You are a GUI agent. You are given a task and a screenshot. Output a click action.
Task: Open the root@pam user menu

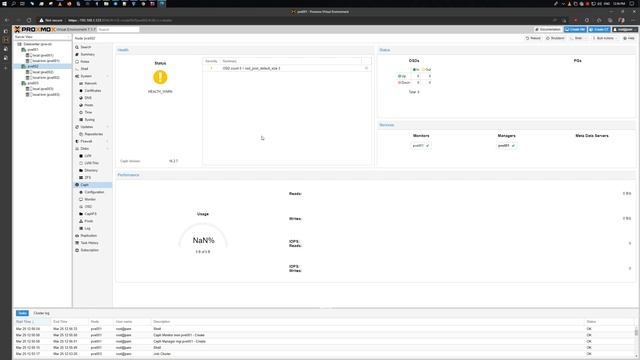[x=625, y=29]
